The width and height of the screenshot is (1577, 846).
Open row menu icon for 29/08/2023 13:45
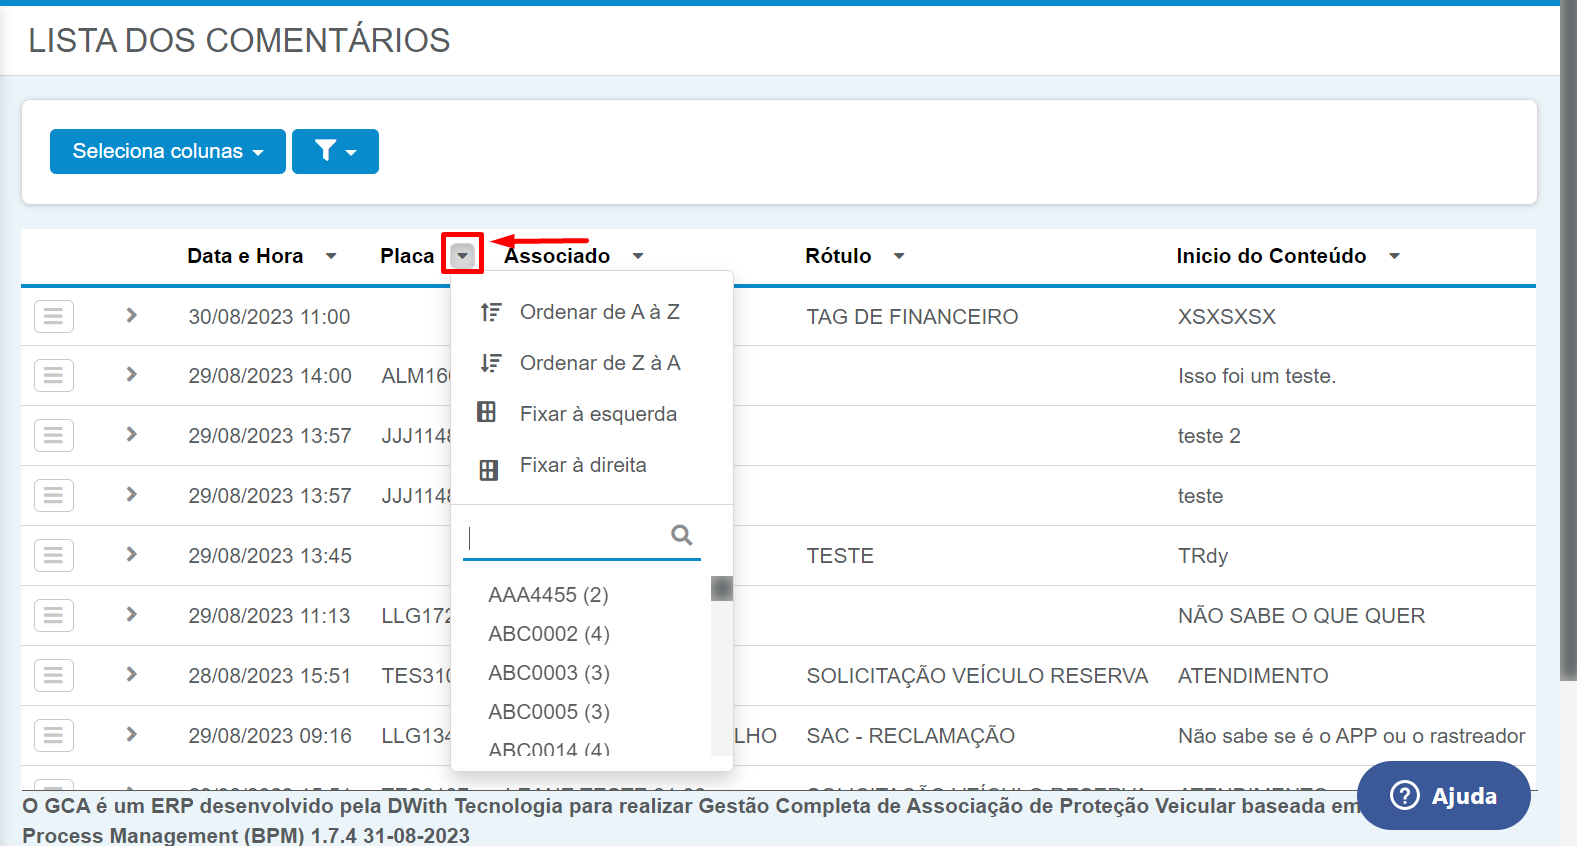(54, 556)
